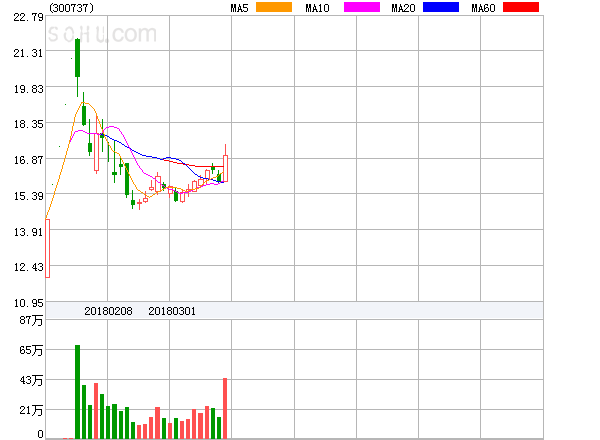Click the magenta MA10 legend swatch
Image resolution: width=600 pixels, height=440 pixels.
point(362,7)
